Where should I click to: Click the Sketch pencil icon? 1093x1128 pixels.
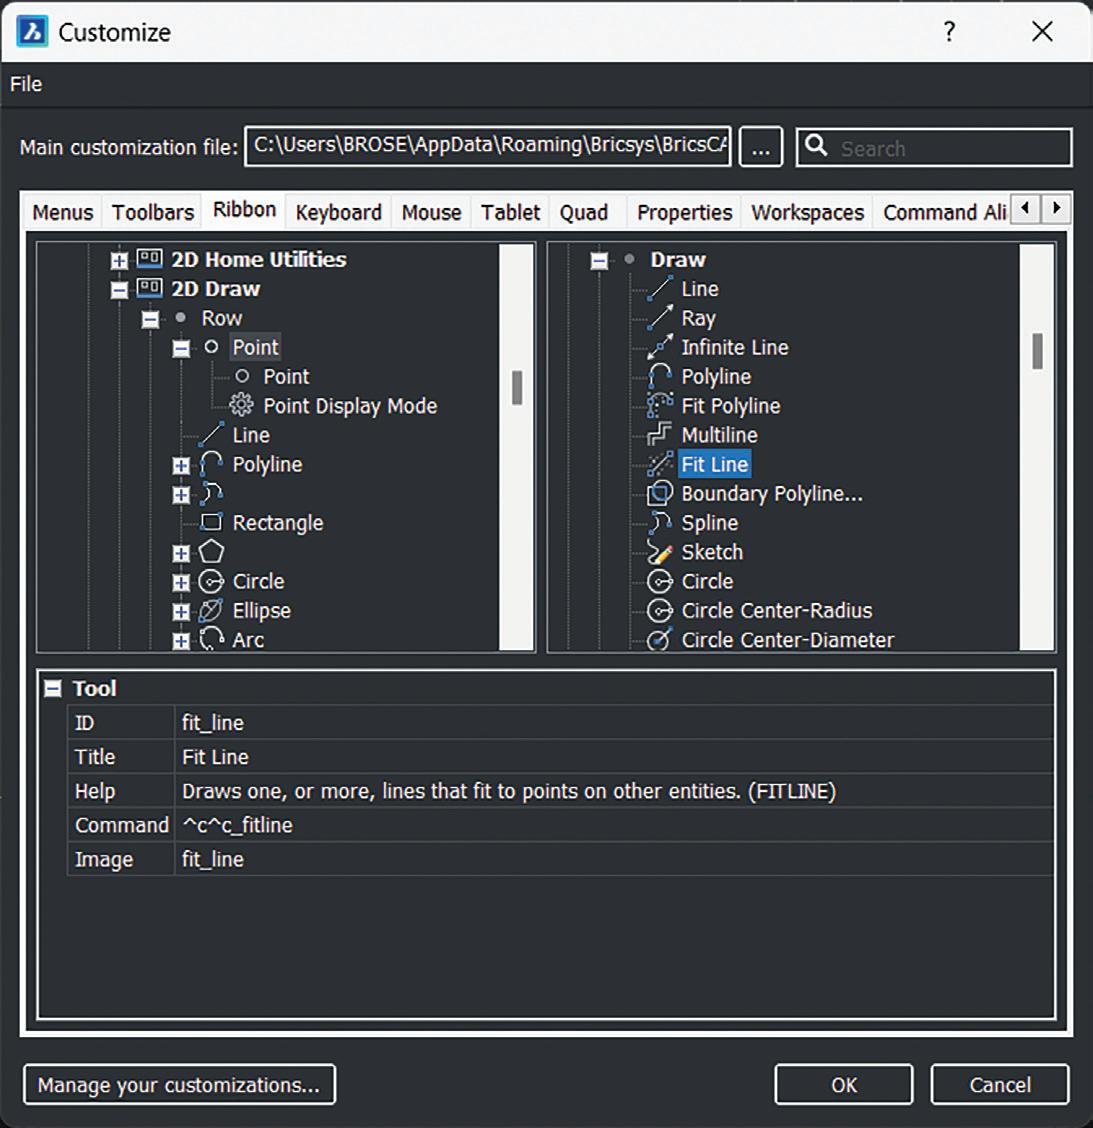(x=660, y=552)
